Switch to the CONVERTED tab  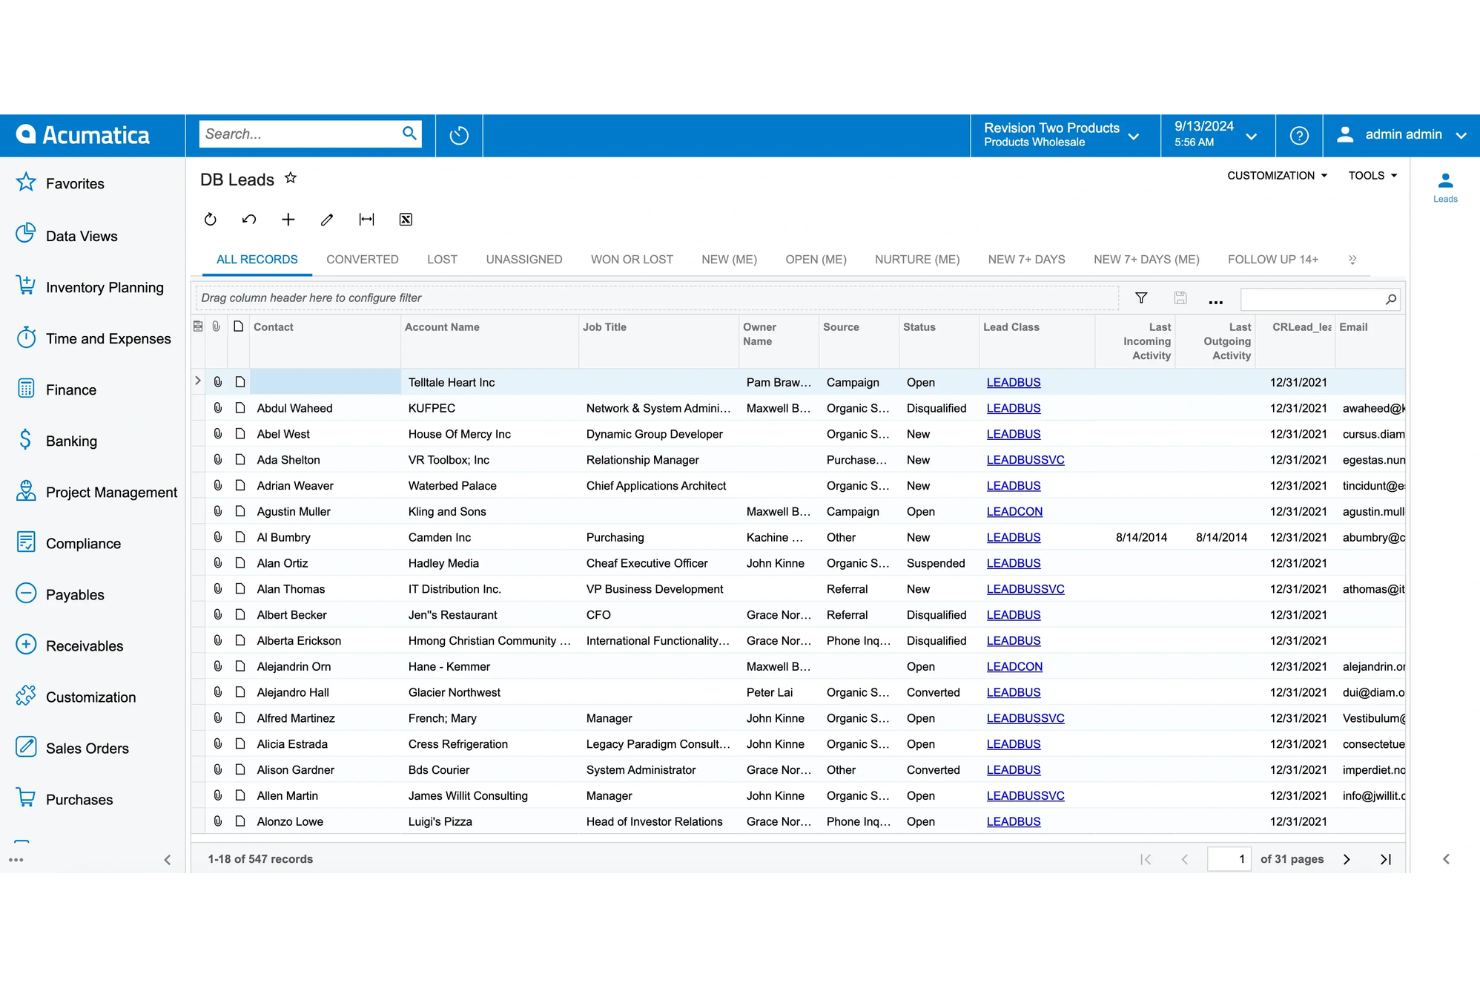coord(362,259)
